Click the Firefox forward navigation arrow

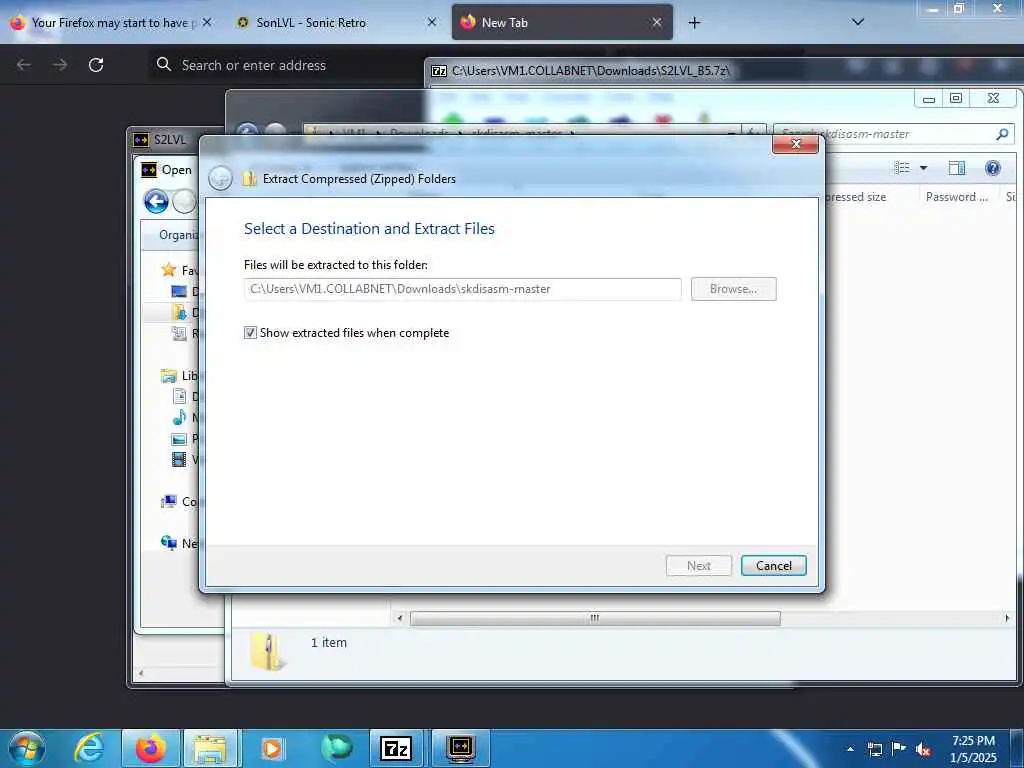click(60, 65)
